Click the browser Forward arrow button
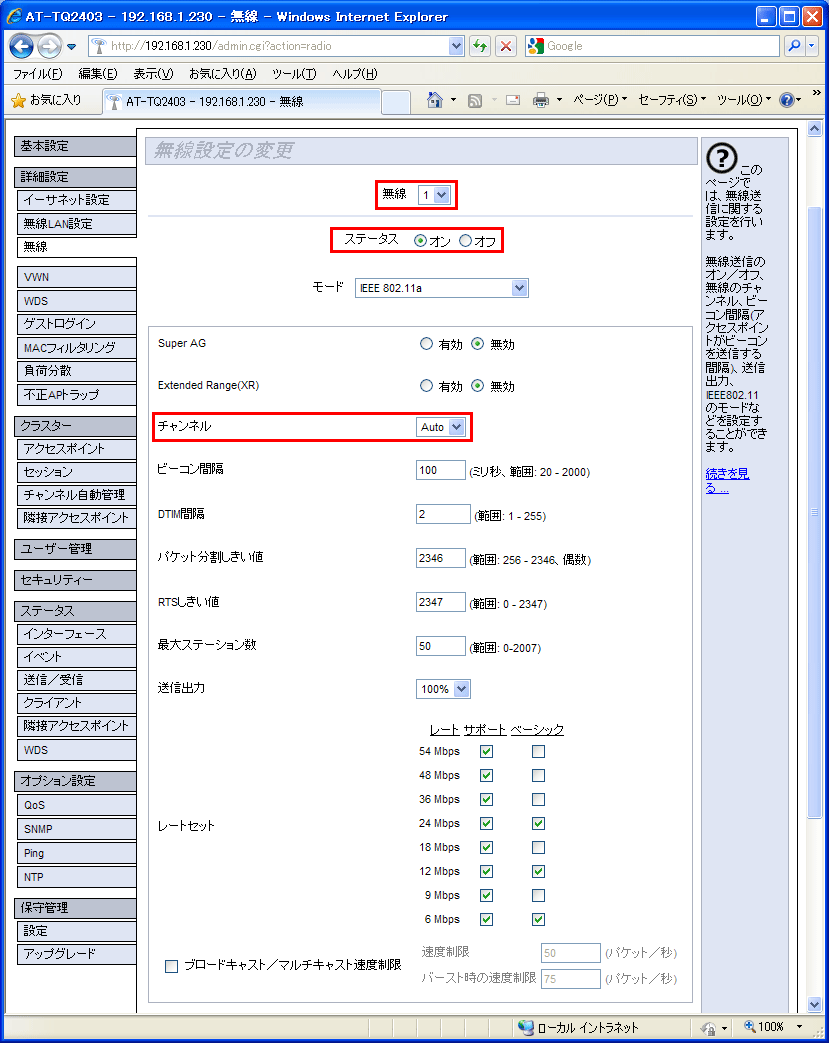Image resolution: width=829 pixels, height=1043 pixels. tap(49, 46)
